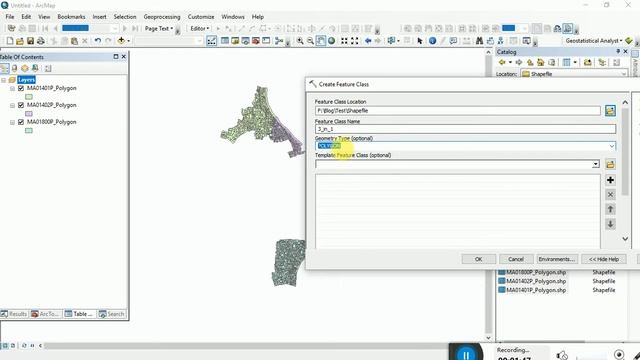This screenshot has width=640, height=360.
Task: Click the Environments button
Action: [557, 259]
